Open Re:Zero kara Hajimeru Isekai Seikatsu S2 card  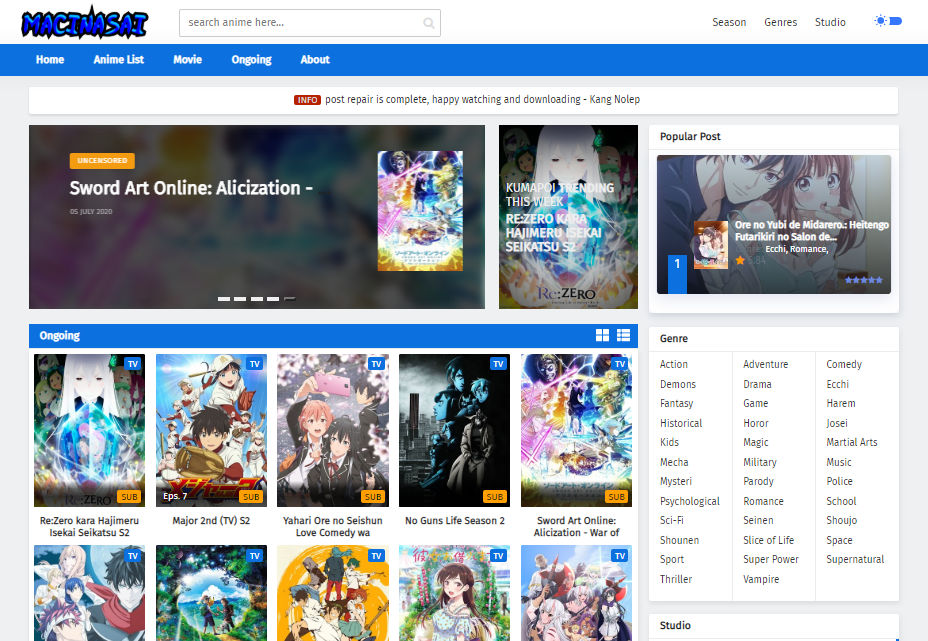[x=89, y=430]
